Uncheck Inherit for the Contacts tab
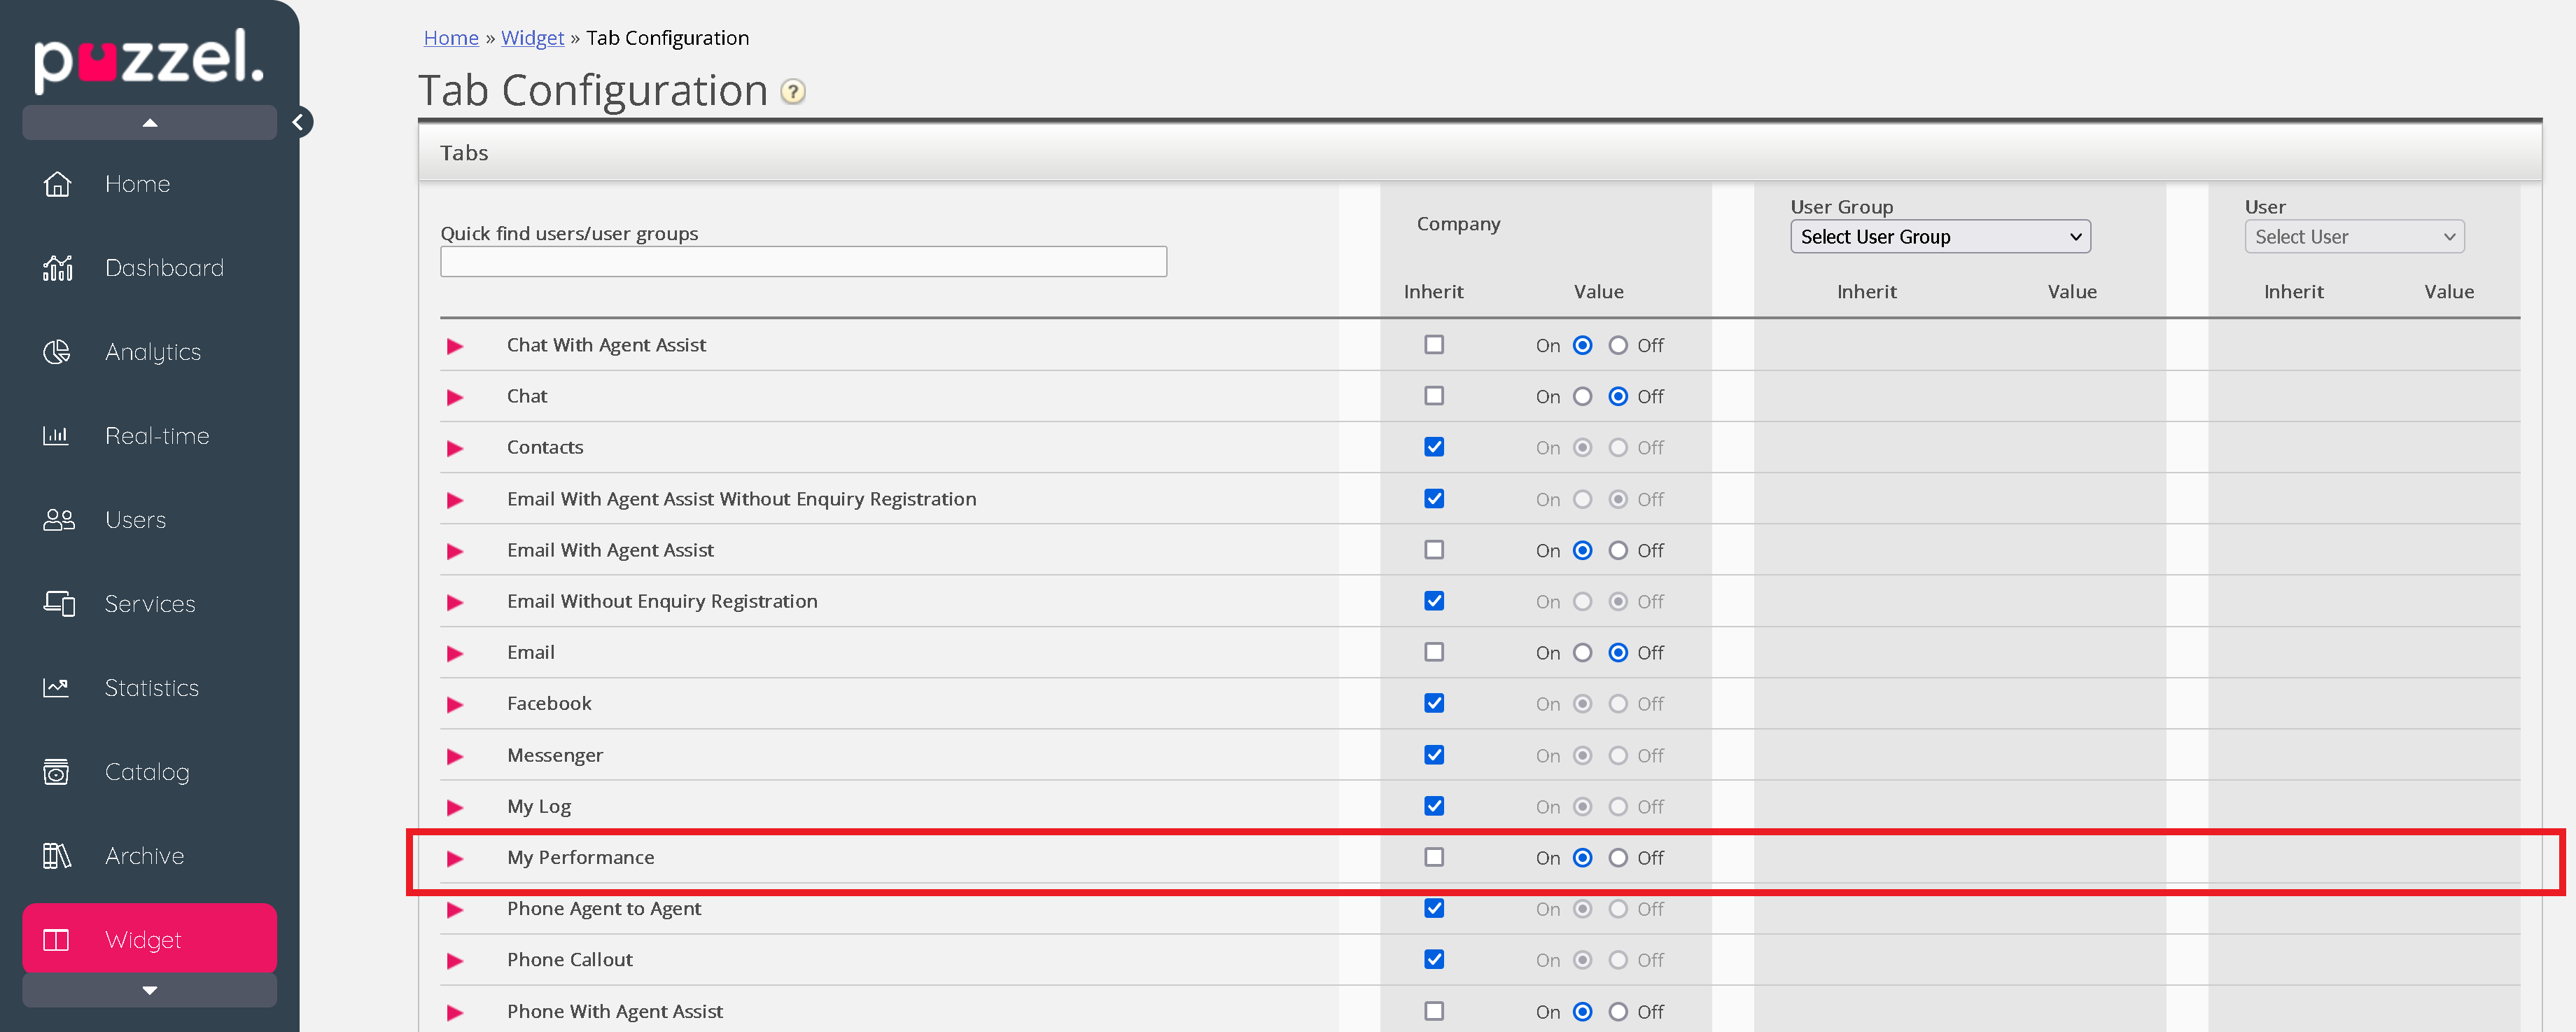The height and width of the screenshot is (1032, 2576). point(1434,447)
